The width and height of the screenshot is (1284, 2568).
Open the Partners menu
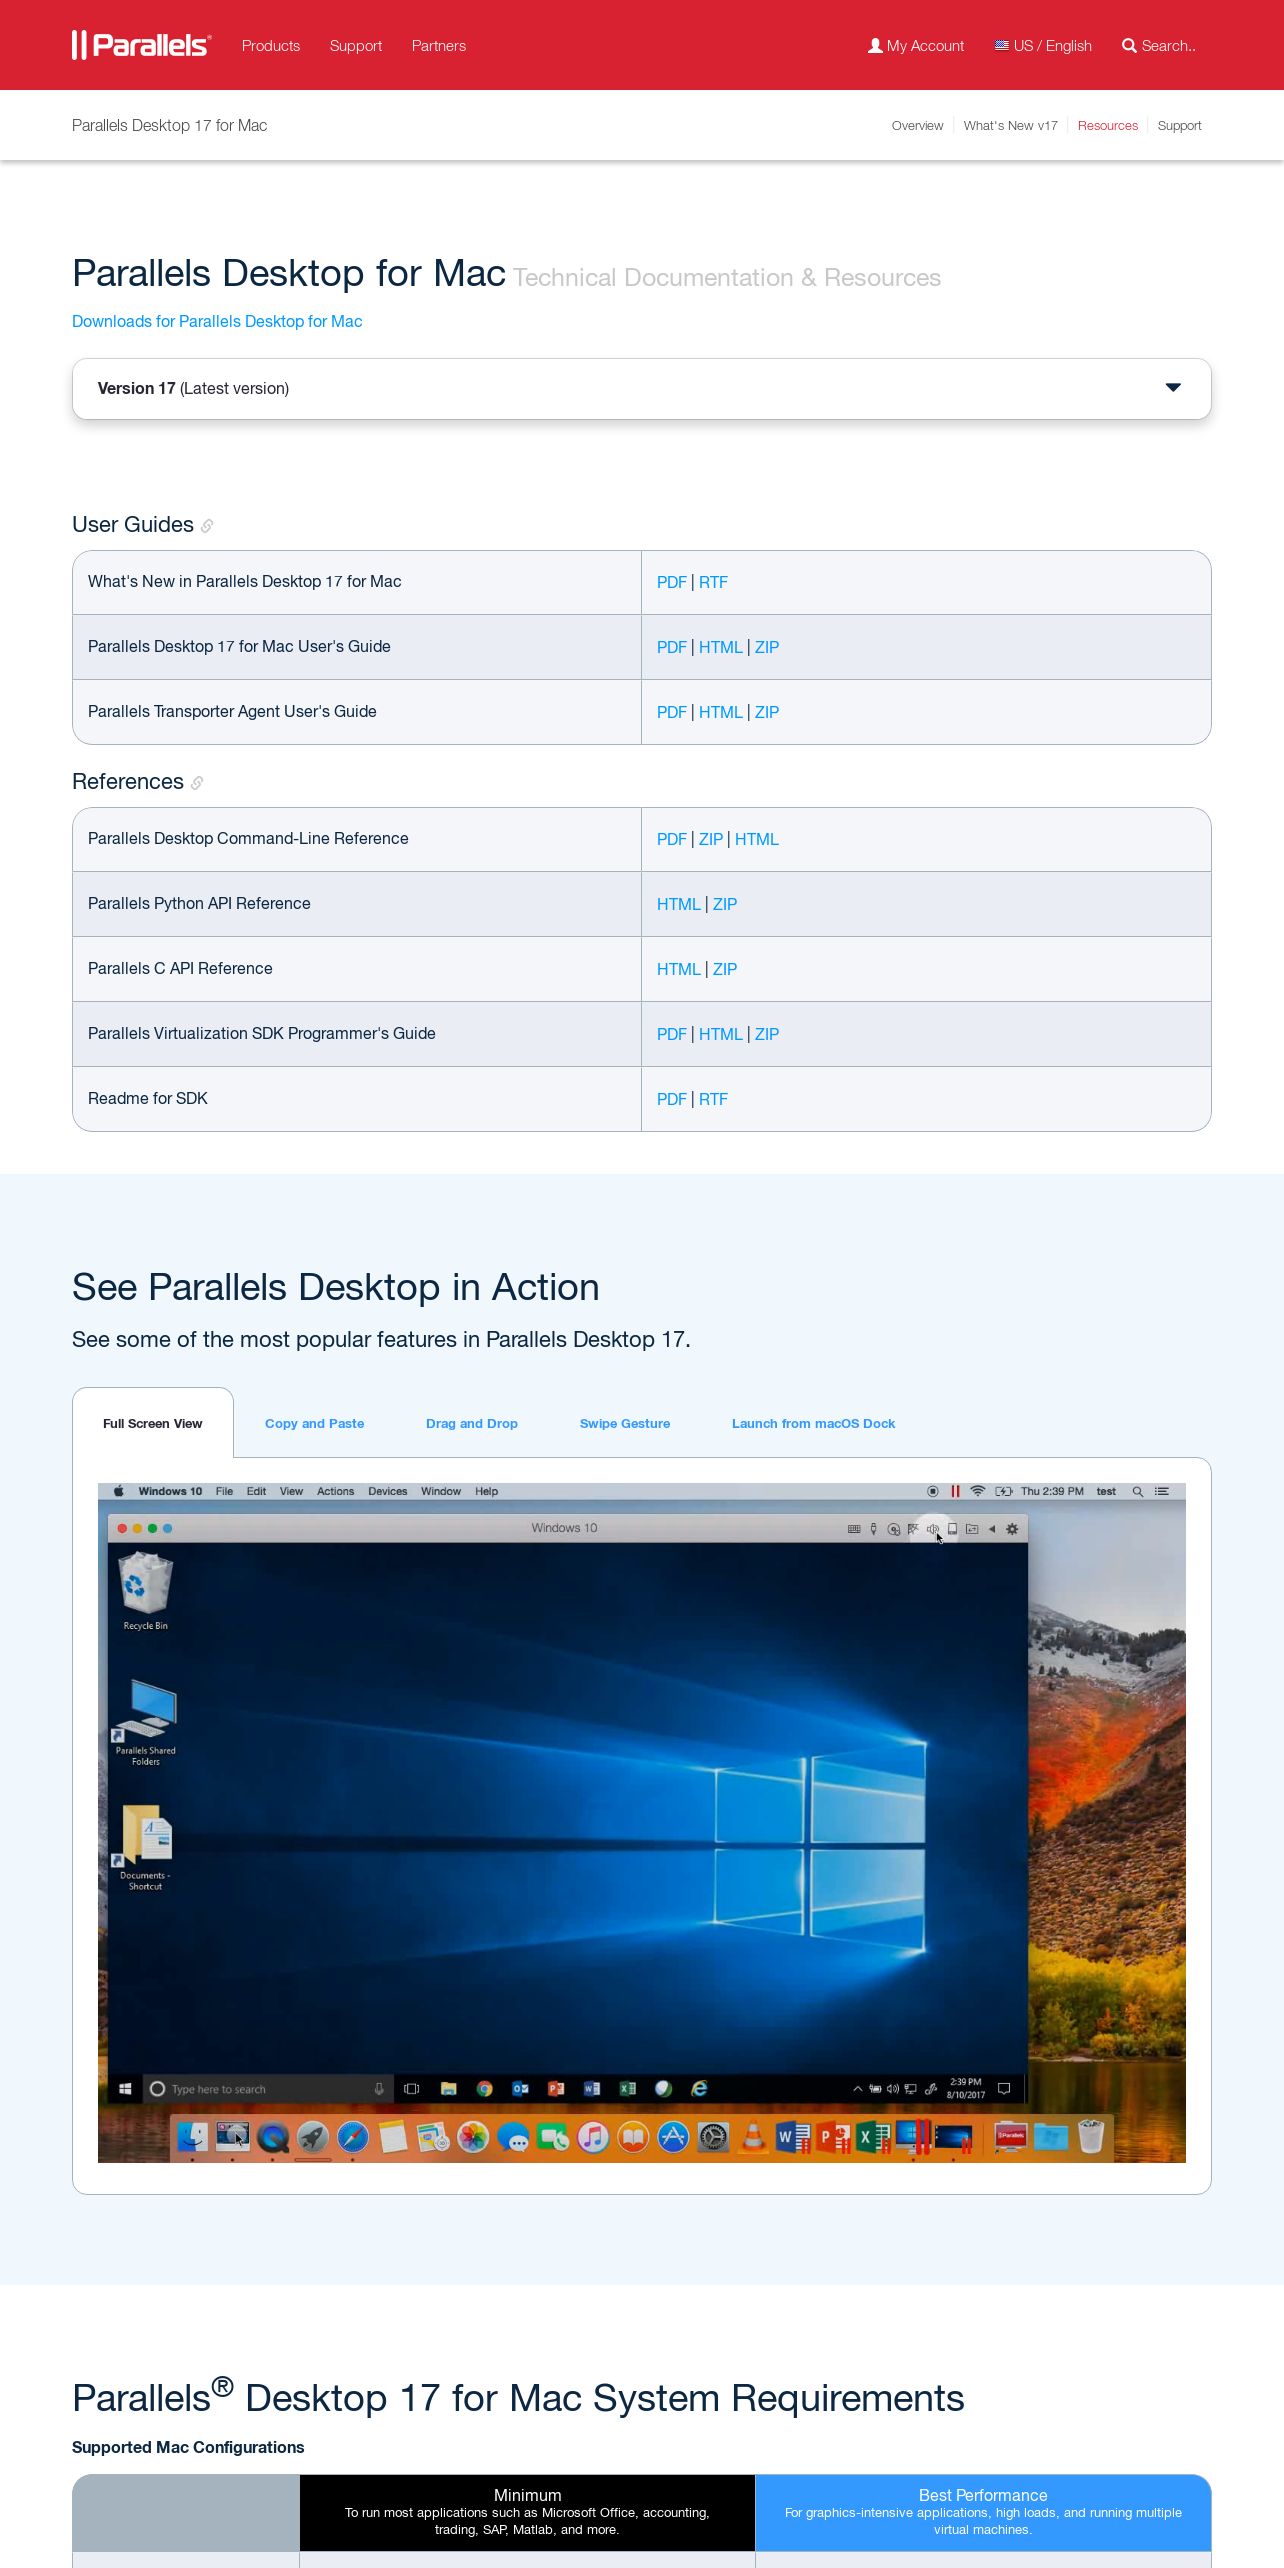coord(439,46)
